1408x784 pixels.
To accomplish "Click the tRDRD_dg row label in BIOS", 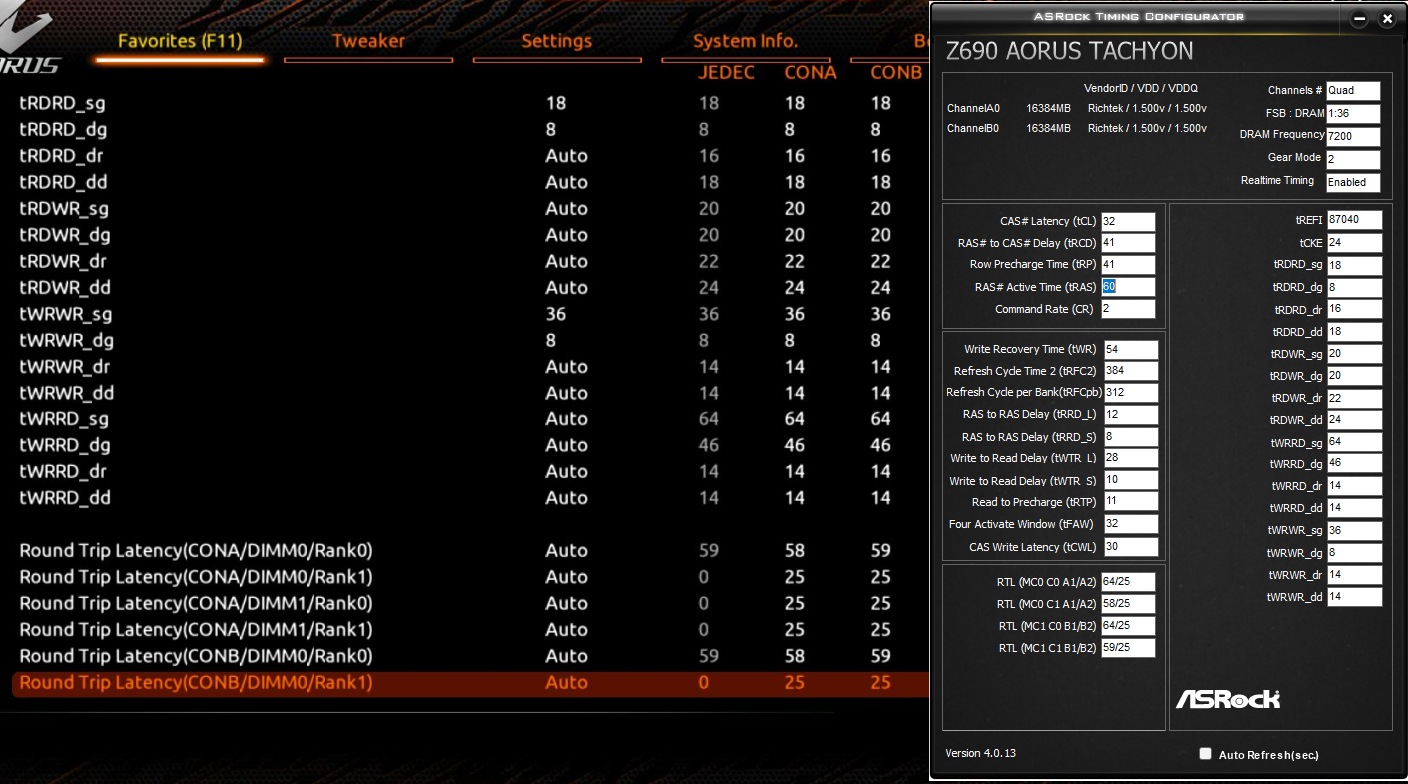I will pyautogui.click(x=63, y=130).
